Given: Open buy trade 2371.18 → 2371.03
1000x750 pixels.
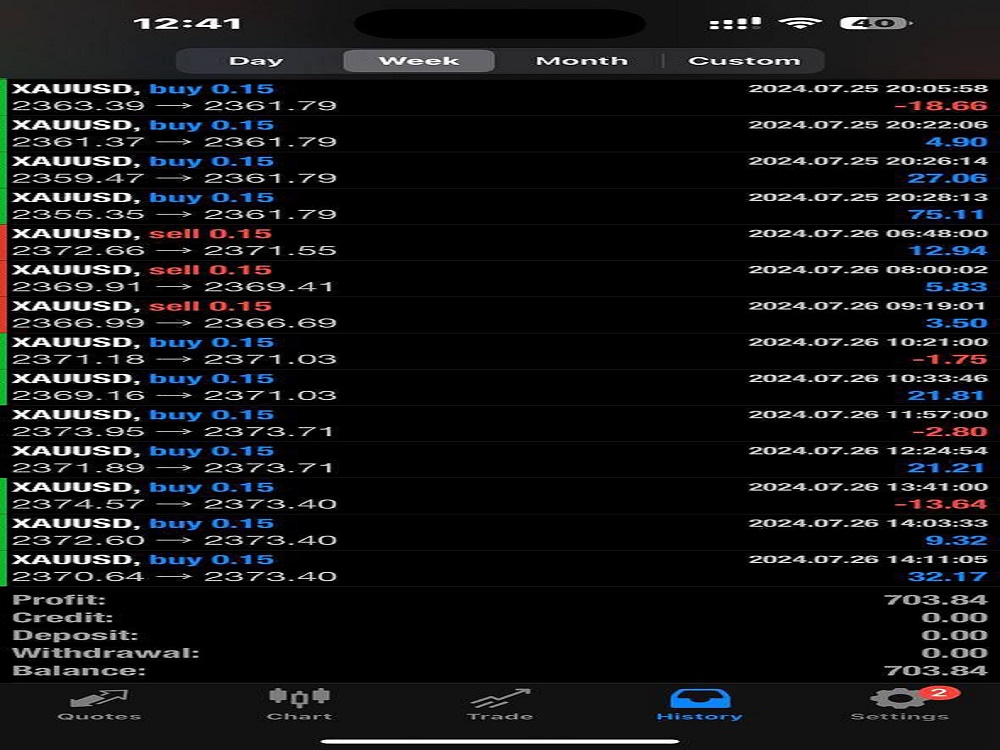Looking at the screenshot, I should pyautogui.click(x=500, y=351).
